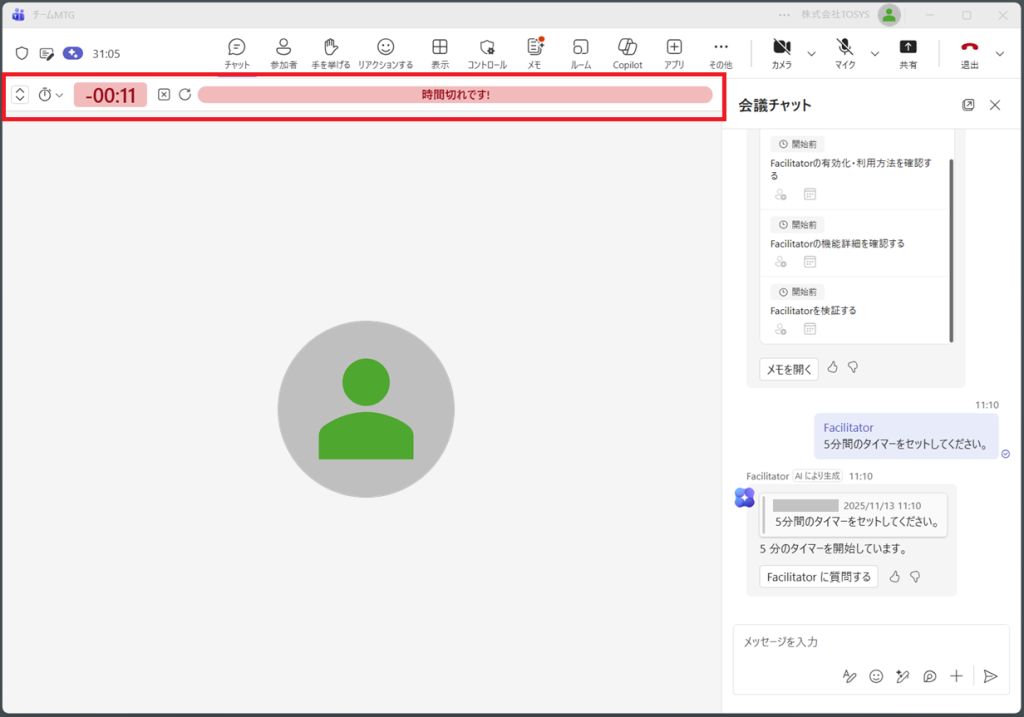Open ルーム (Rooms) from the toolbar
Viewport: 1024px width, 717px height.
click(581, 52)
